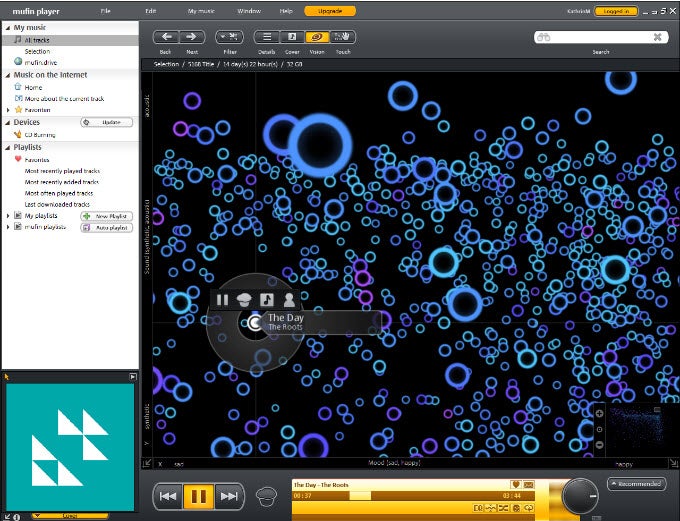This screenshot has width=680, height=521.
Task: Open Home under Music on the Internet
Action: pyautogui.click(x=33, y=87)
